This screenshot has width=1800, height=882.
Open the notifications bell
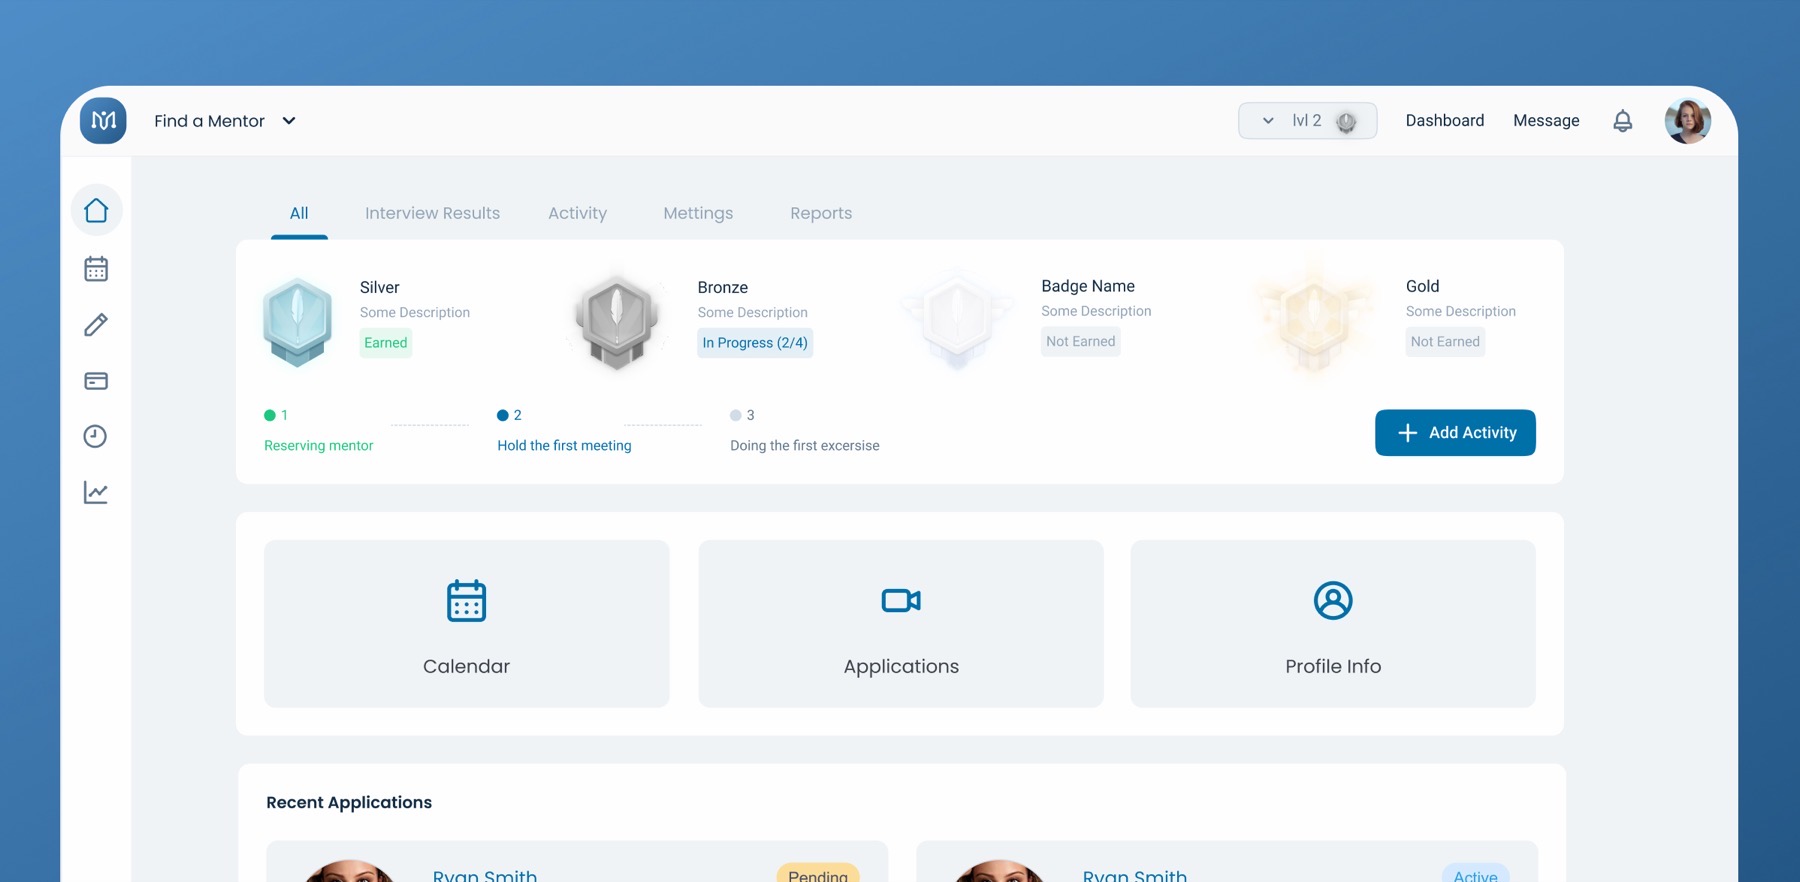pos(1622,121)
